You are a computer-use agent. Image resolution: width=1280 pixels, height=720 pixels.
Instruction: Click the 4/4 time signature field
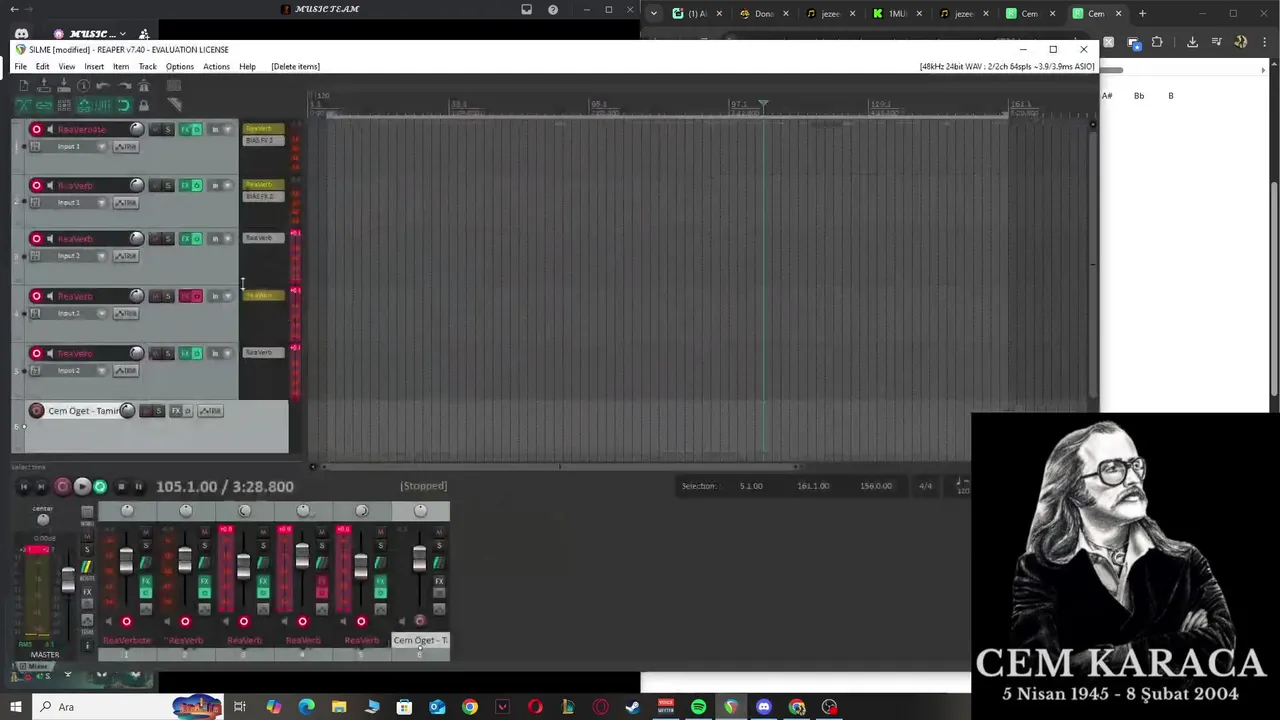click(x=926, y=486)
